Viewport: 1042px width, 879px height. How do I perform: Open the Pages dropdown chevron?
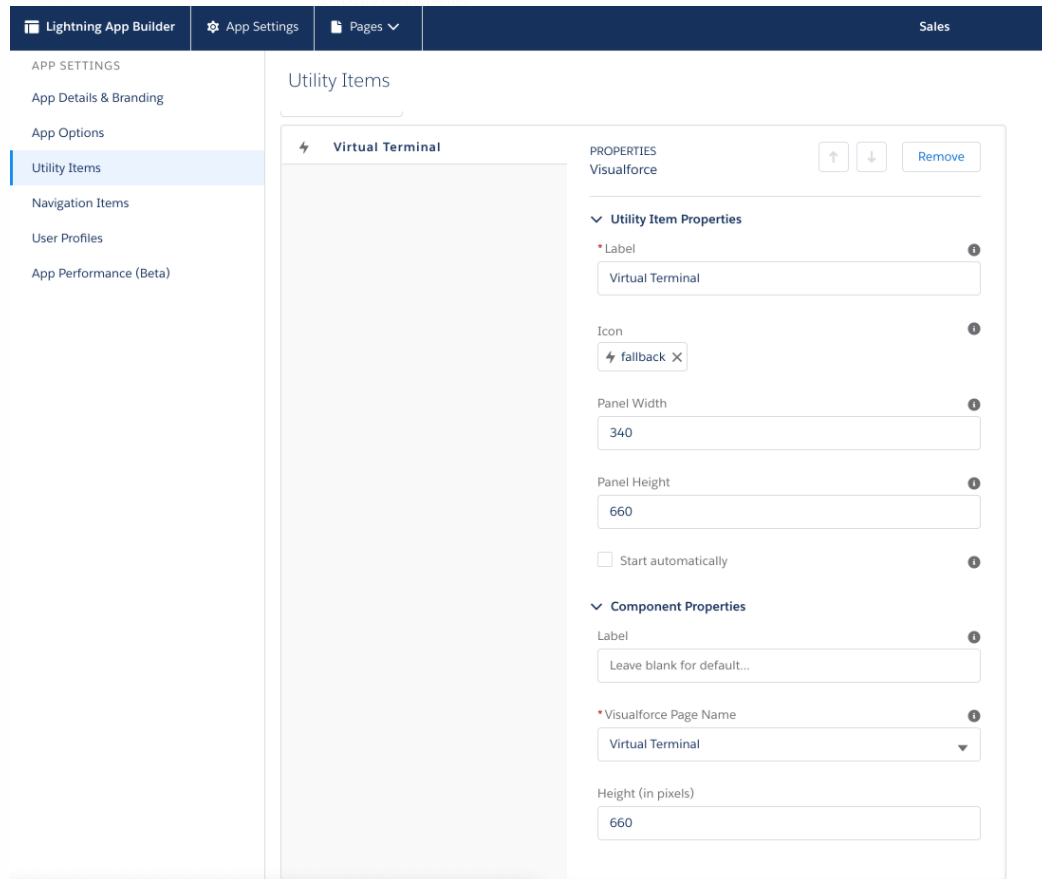coord(393,27)
